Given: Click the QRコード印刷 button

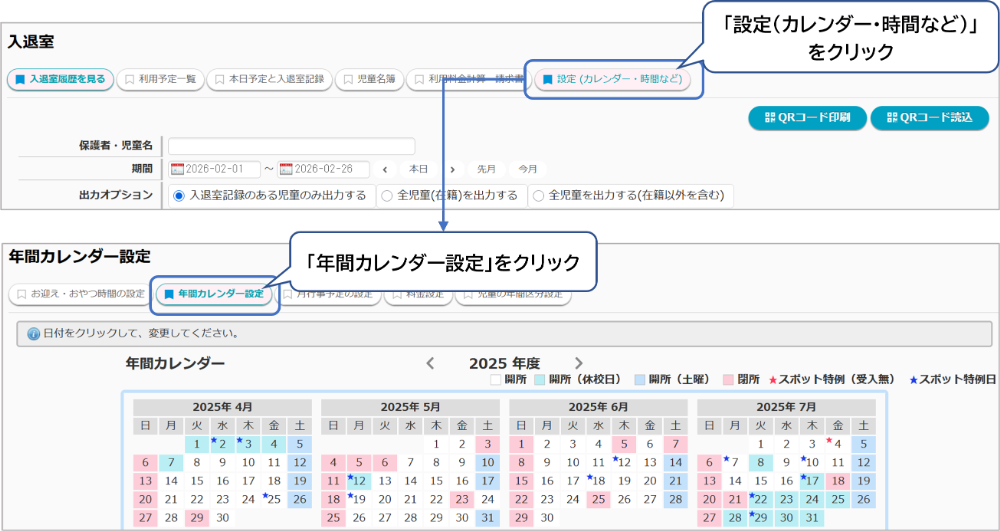Looking at the screenshot, I should click(x=806, y=117).
